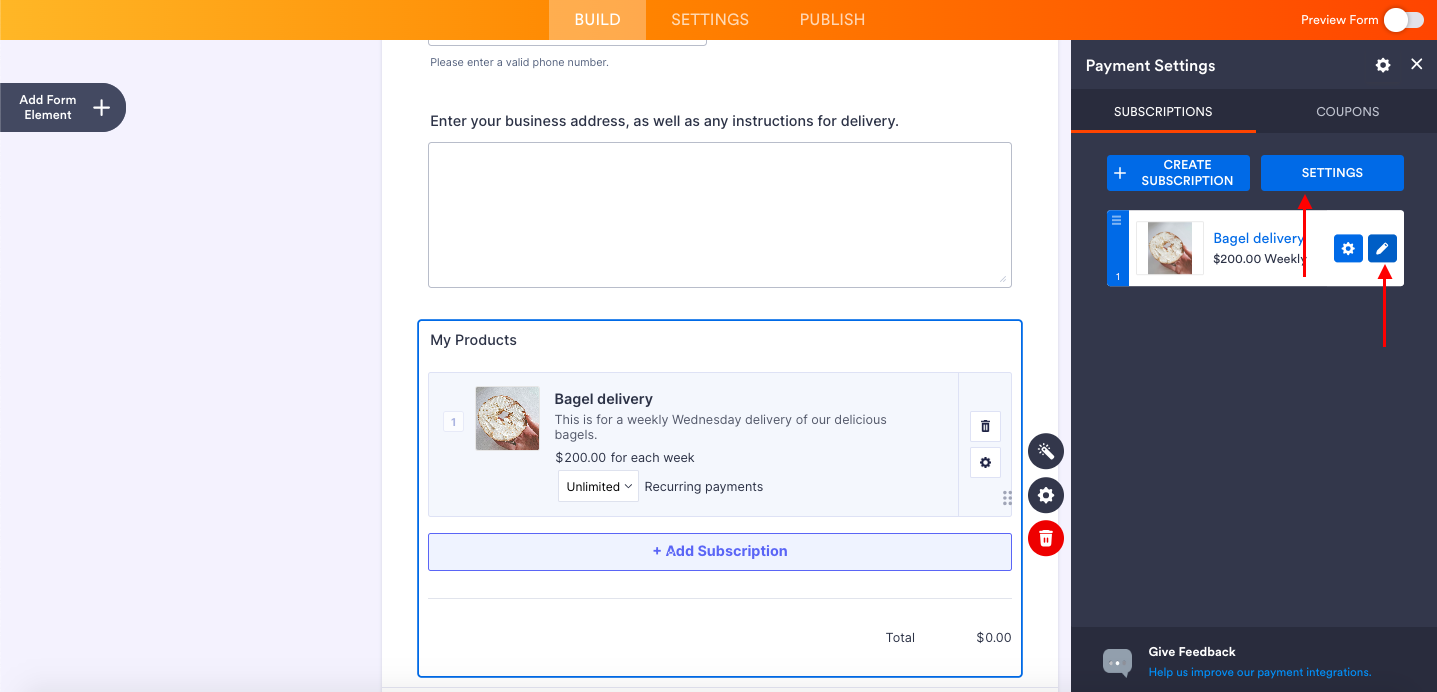Click the drag handle on the subscription row
Viewport: 1437px width, 692px height.
click(x=1117, y=220)
